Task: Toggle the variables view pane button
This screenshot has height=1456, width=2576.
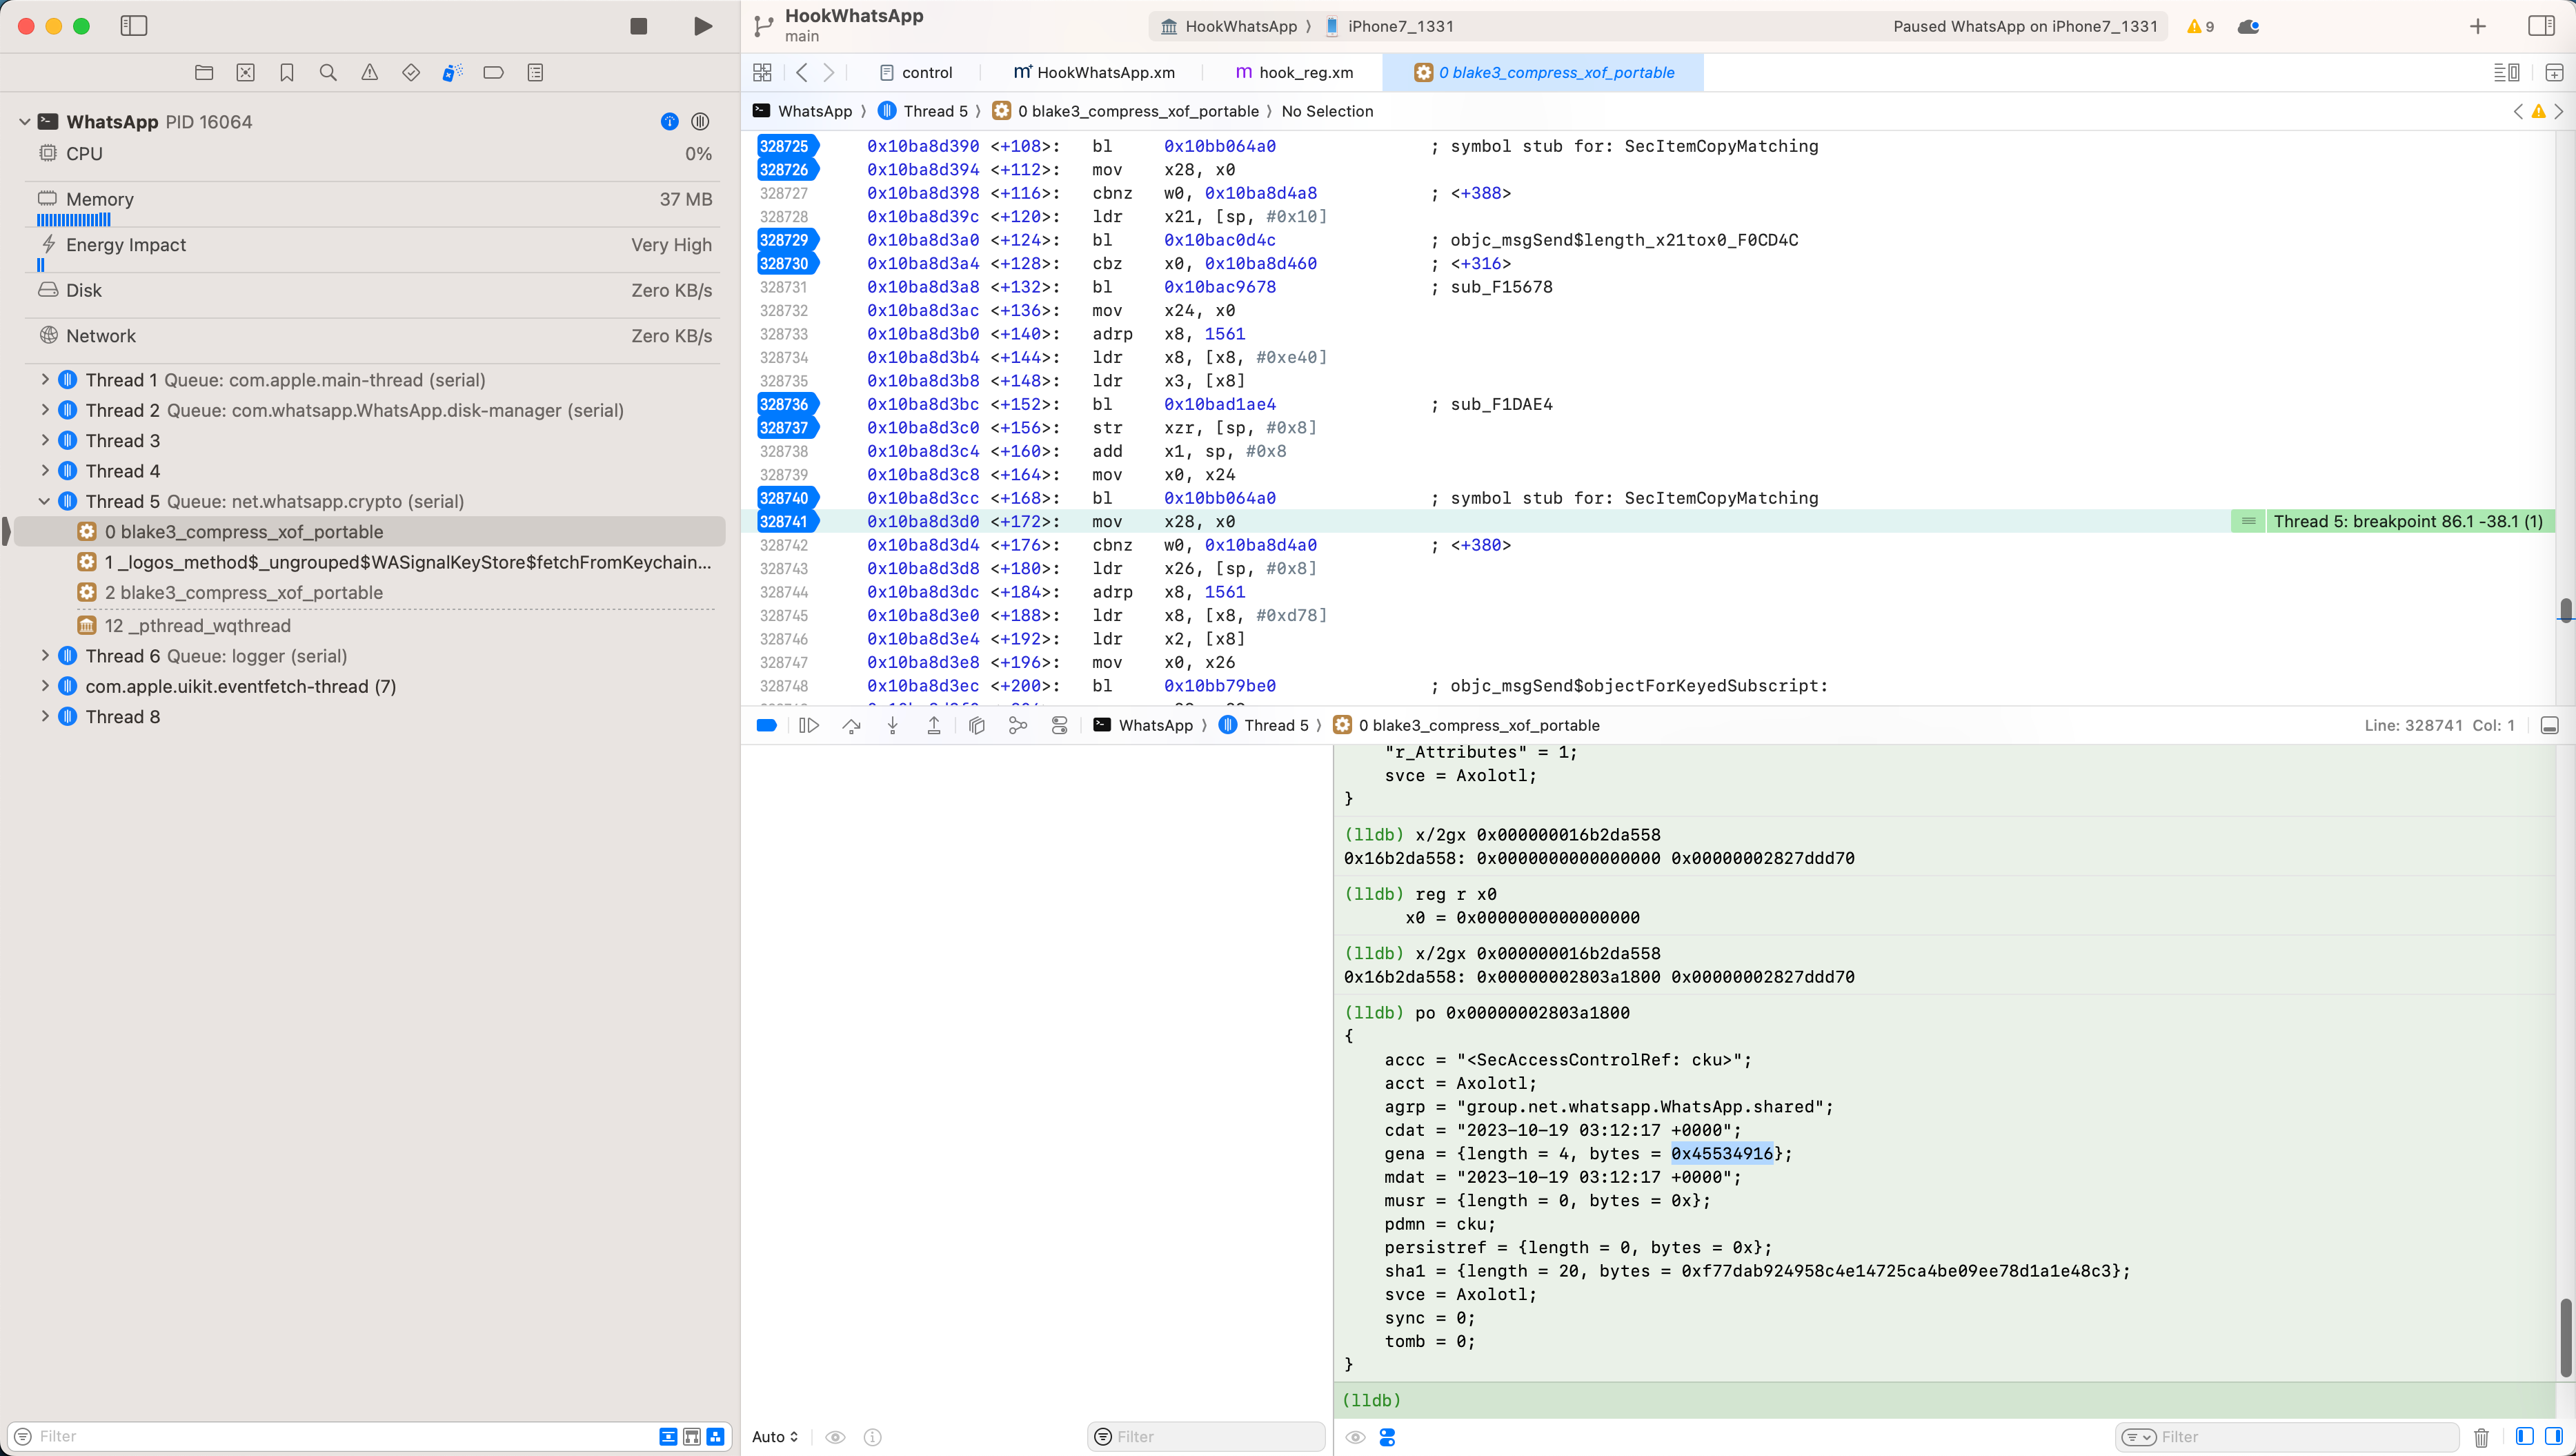Action: point(2524,1437)
